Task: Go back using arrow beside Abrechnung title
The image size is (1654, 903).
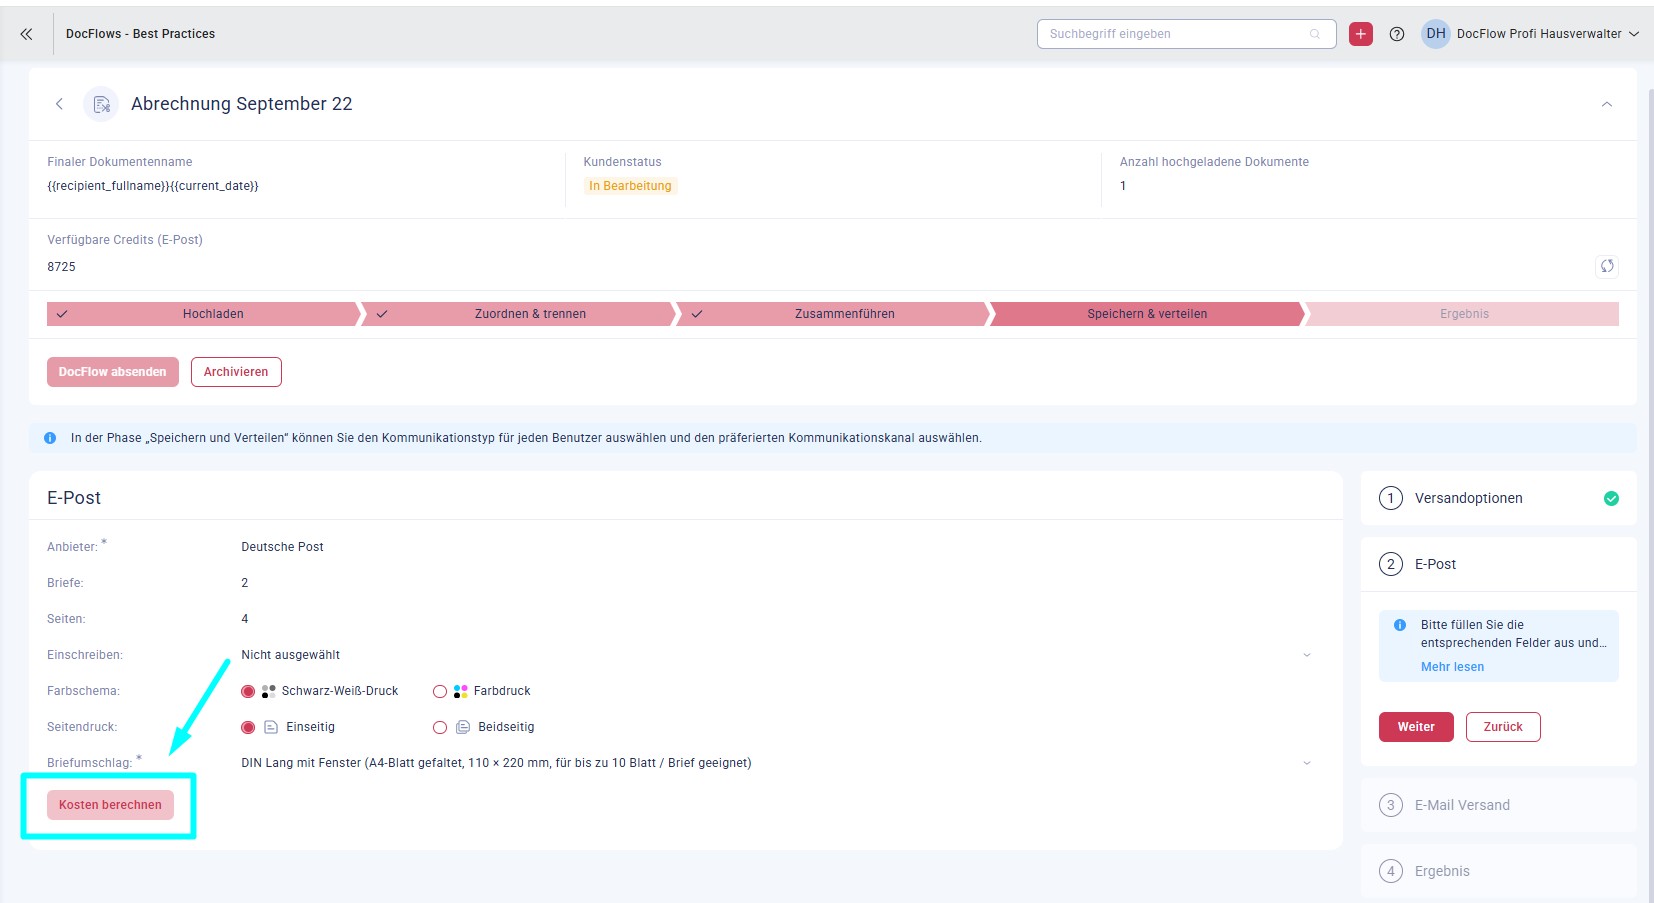Action: tap(60, 104)
